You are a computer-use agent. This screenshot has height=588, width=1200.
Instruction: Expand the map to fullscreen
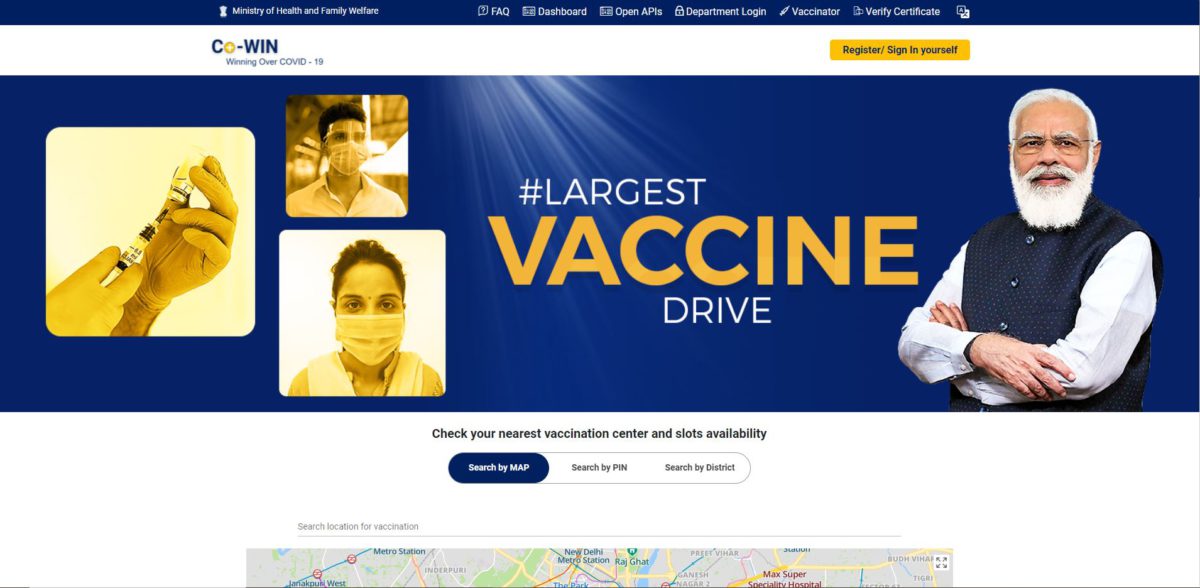[940, 563]
